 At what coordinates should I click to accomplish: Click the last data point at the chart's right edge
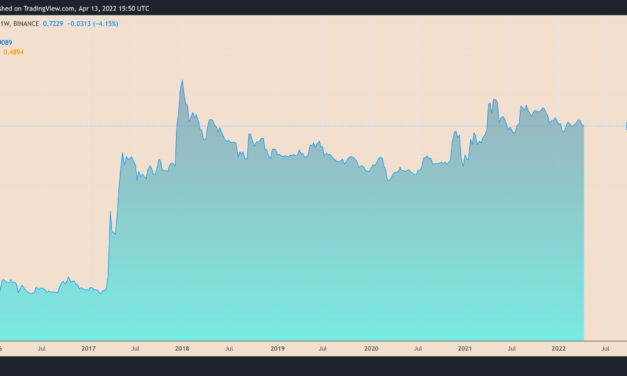583,126
